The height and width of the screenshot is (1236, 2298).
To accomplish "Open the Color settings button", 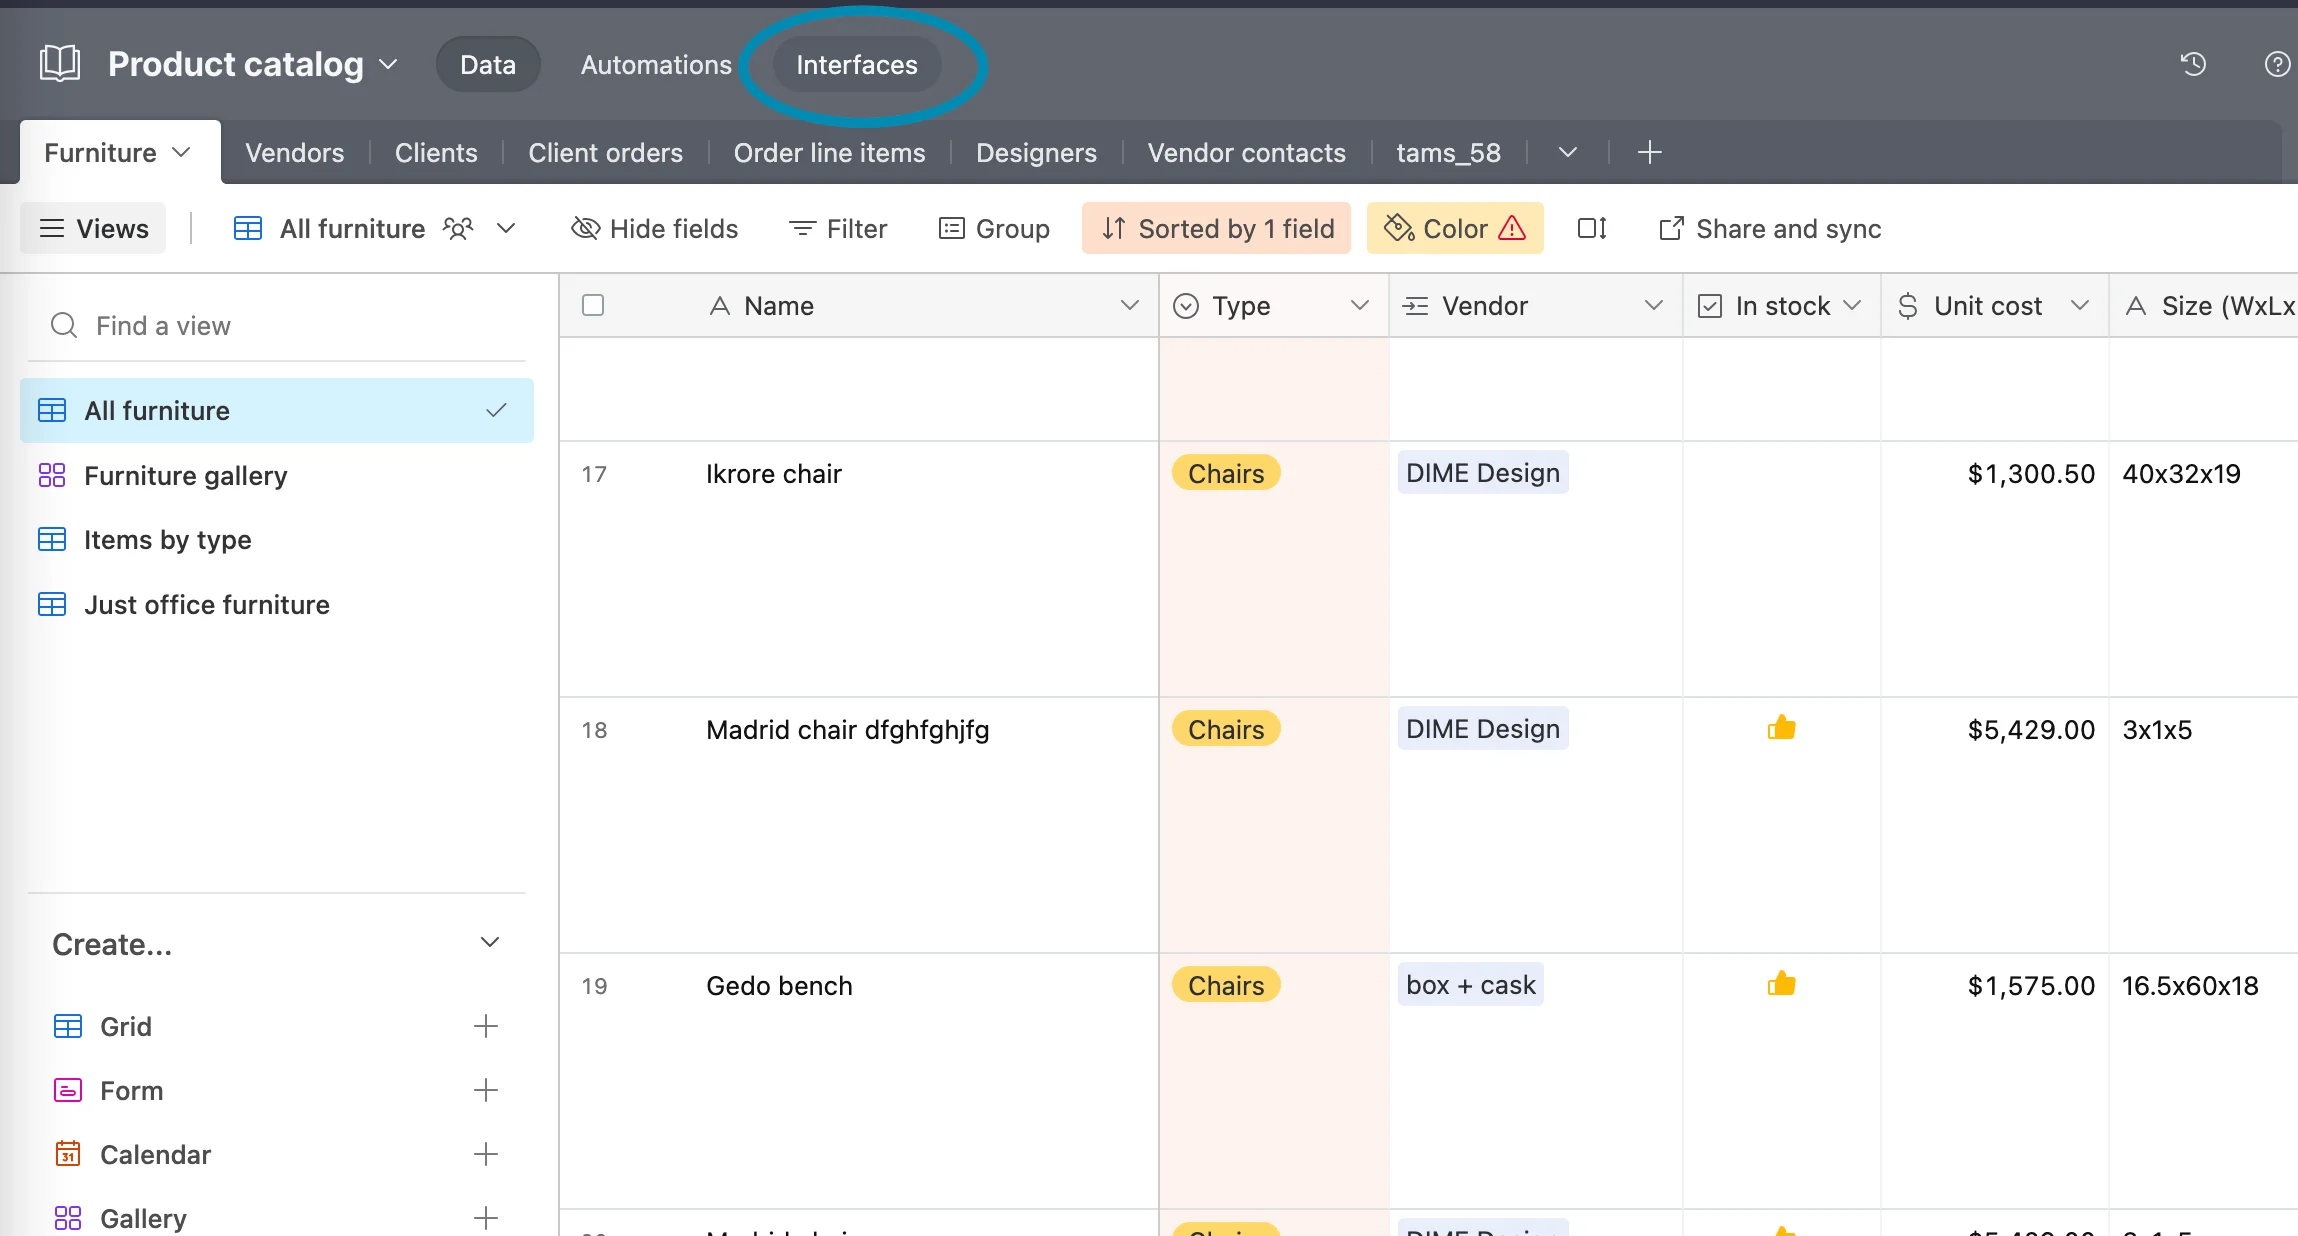I will pyautogui.click(x=1454, y=229).
